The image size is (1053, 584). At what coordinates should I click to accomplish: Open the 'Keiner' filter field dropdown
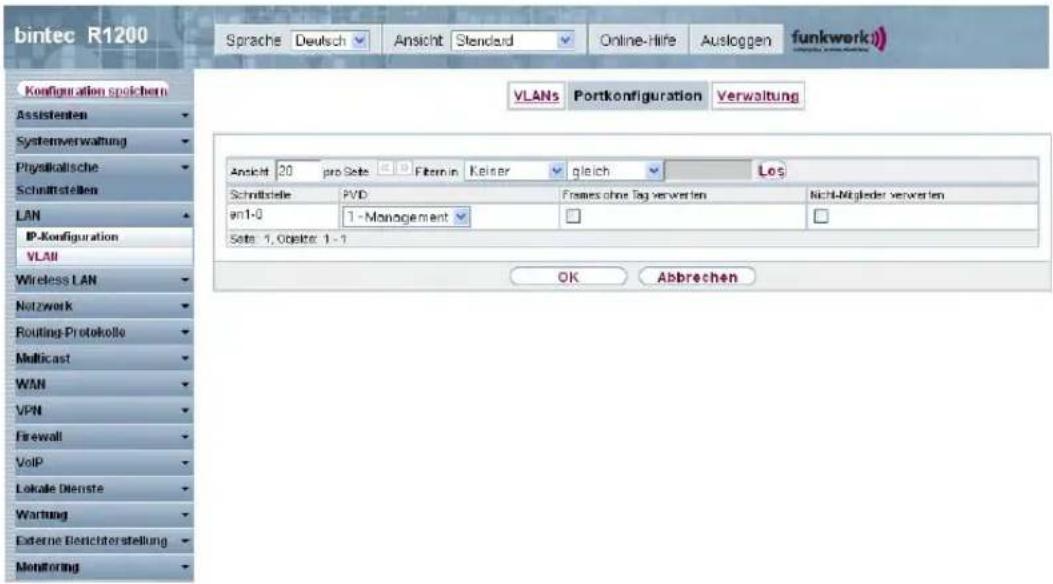tap(514, 171)
